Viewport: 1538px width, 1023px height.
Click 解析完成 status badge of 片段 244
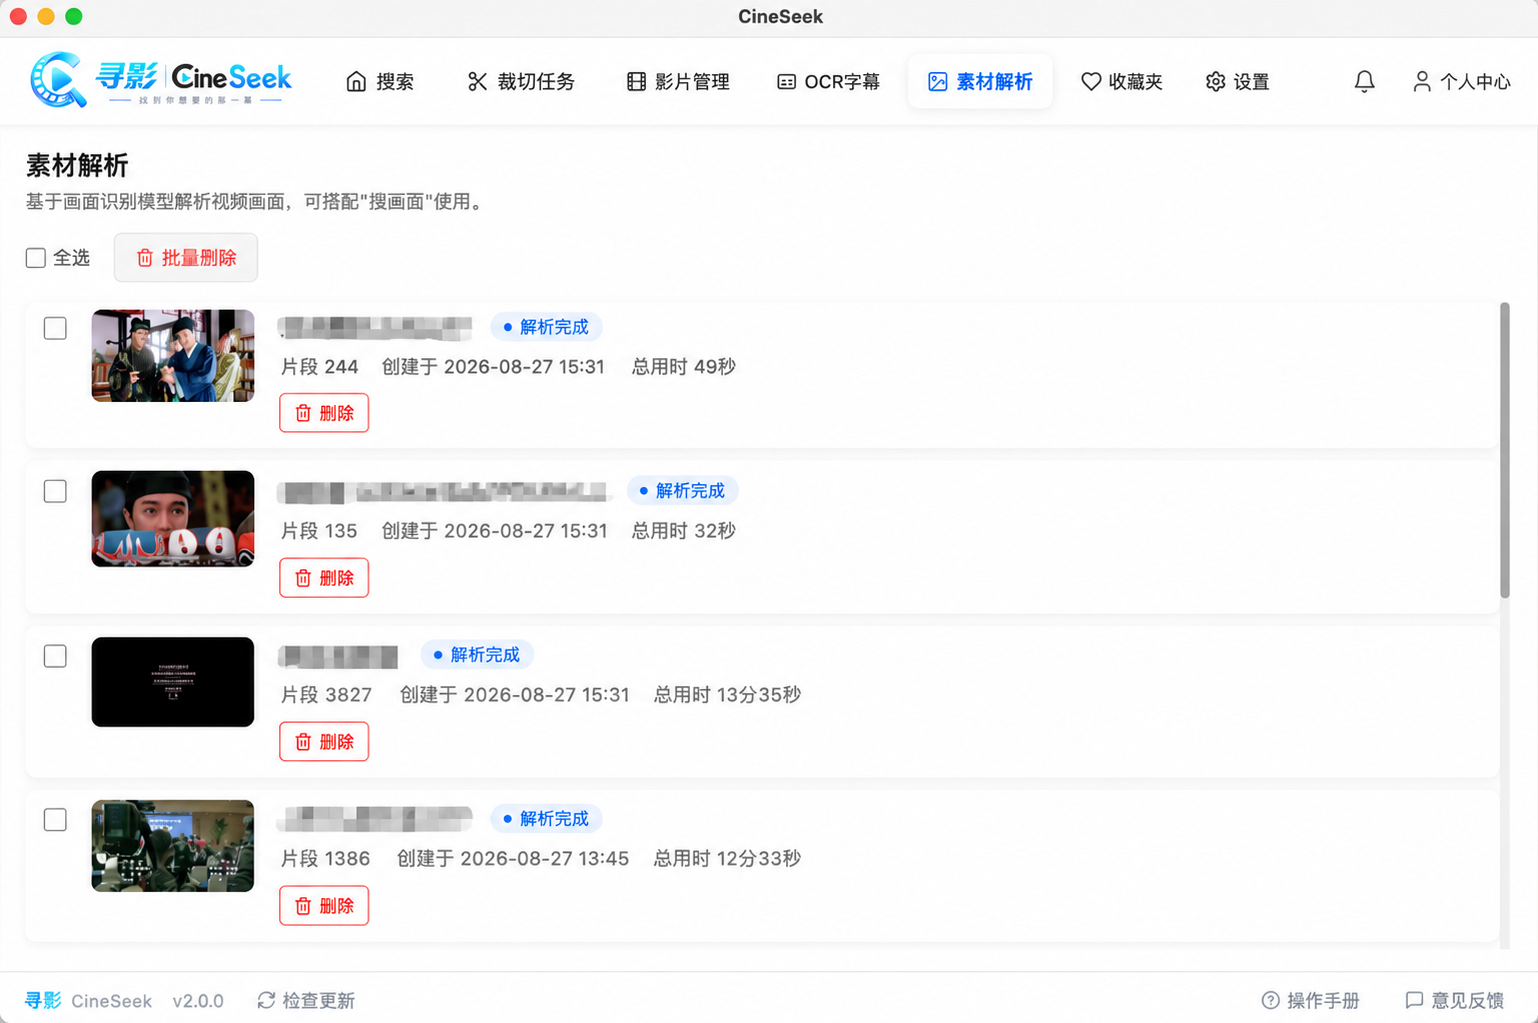tap(546, 327)
